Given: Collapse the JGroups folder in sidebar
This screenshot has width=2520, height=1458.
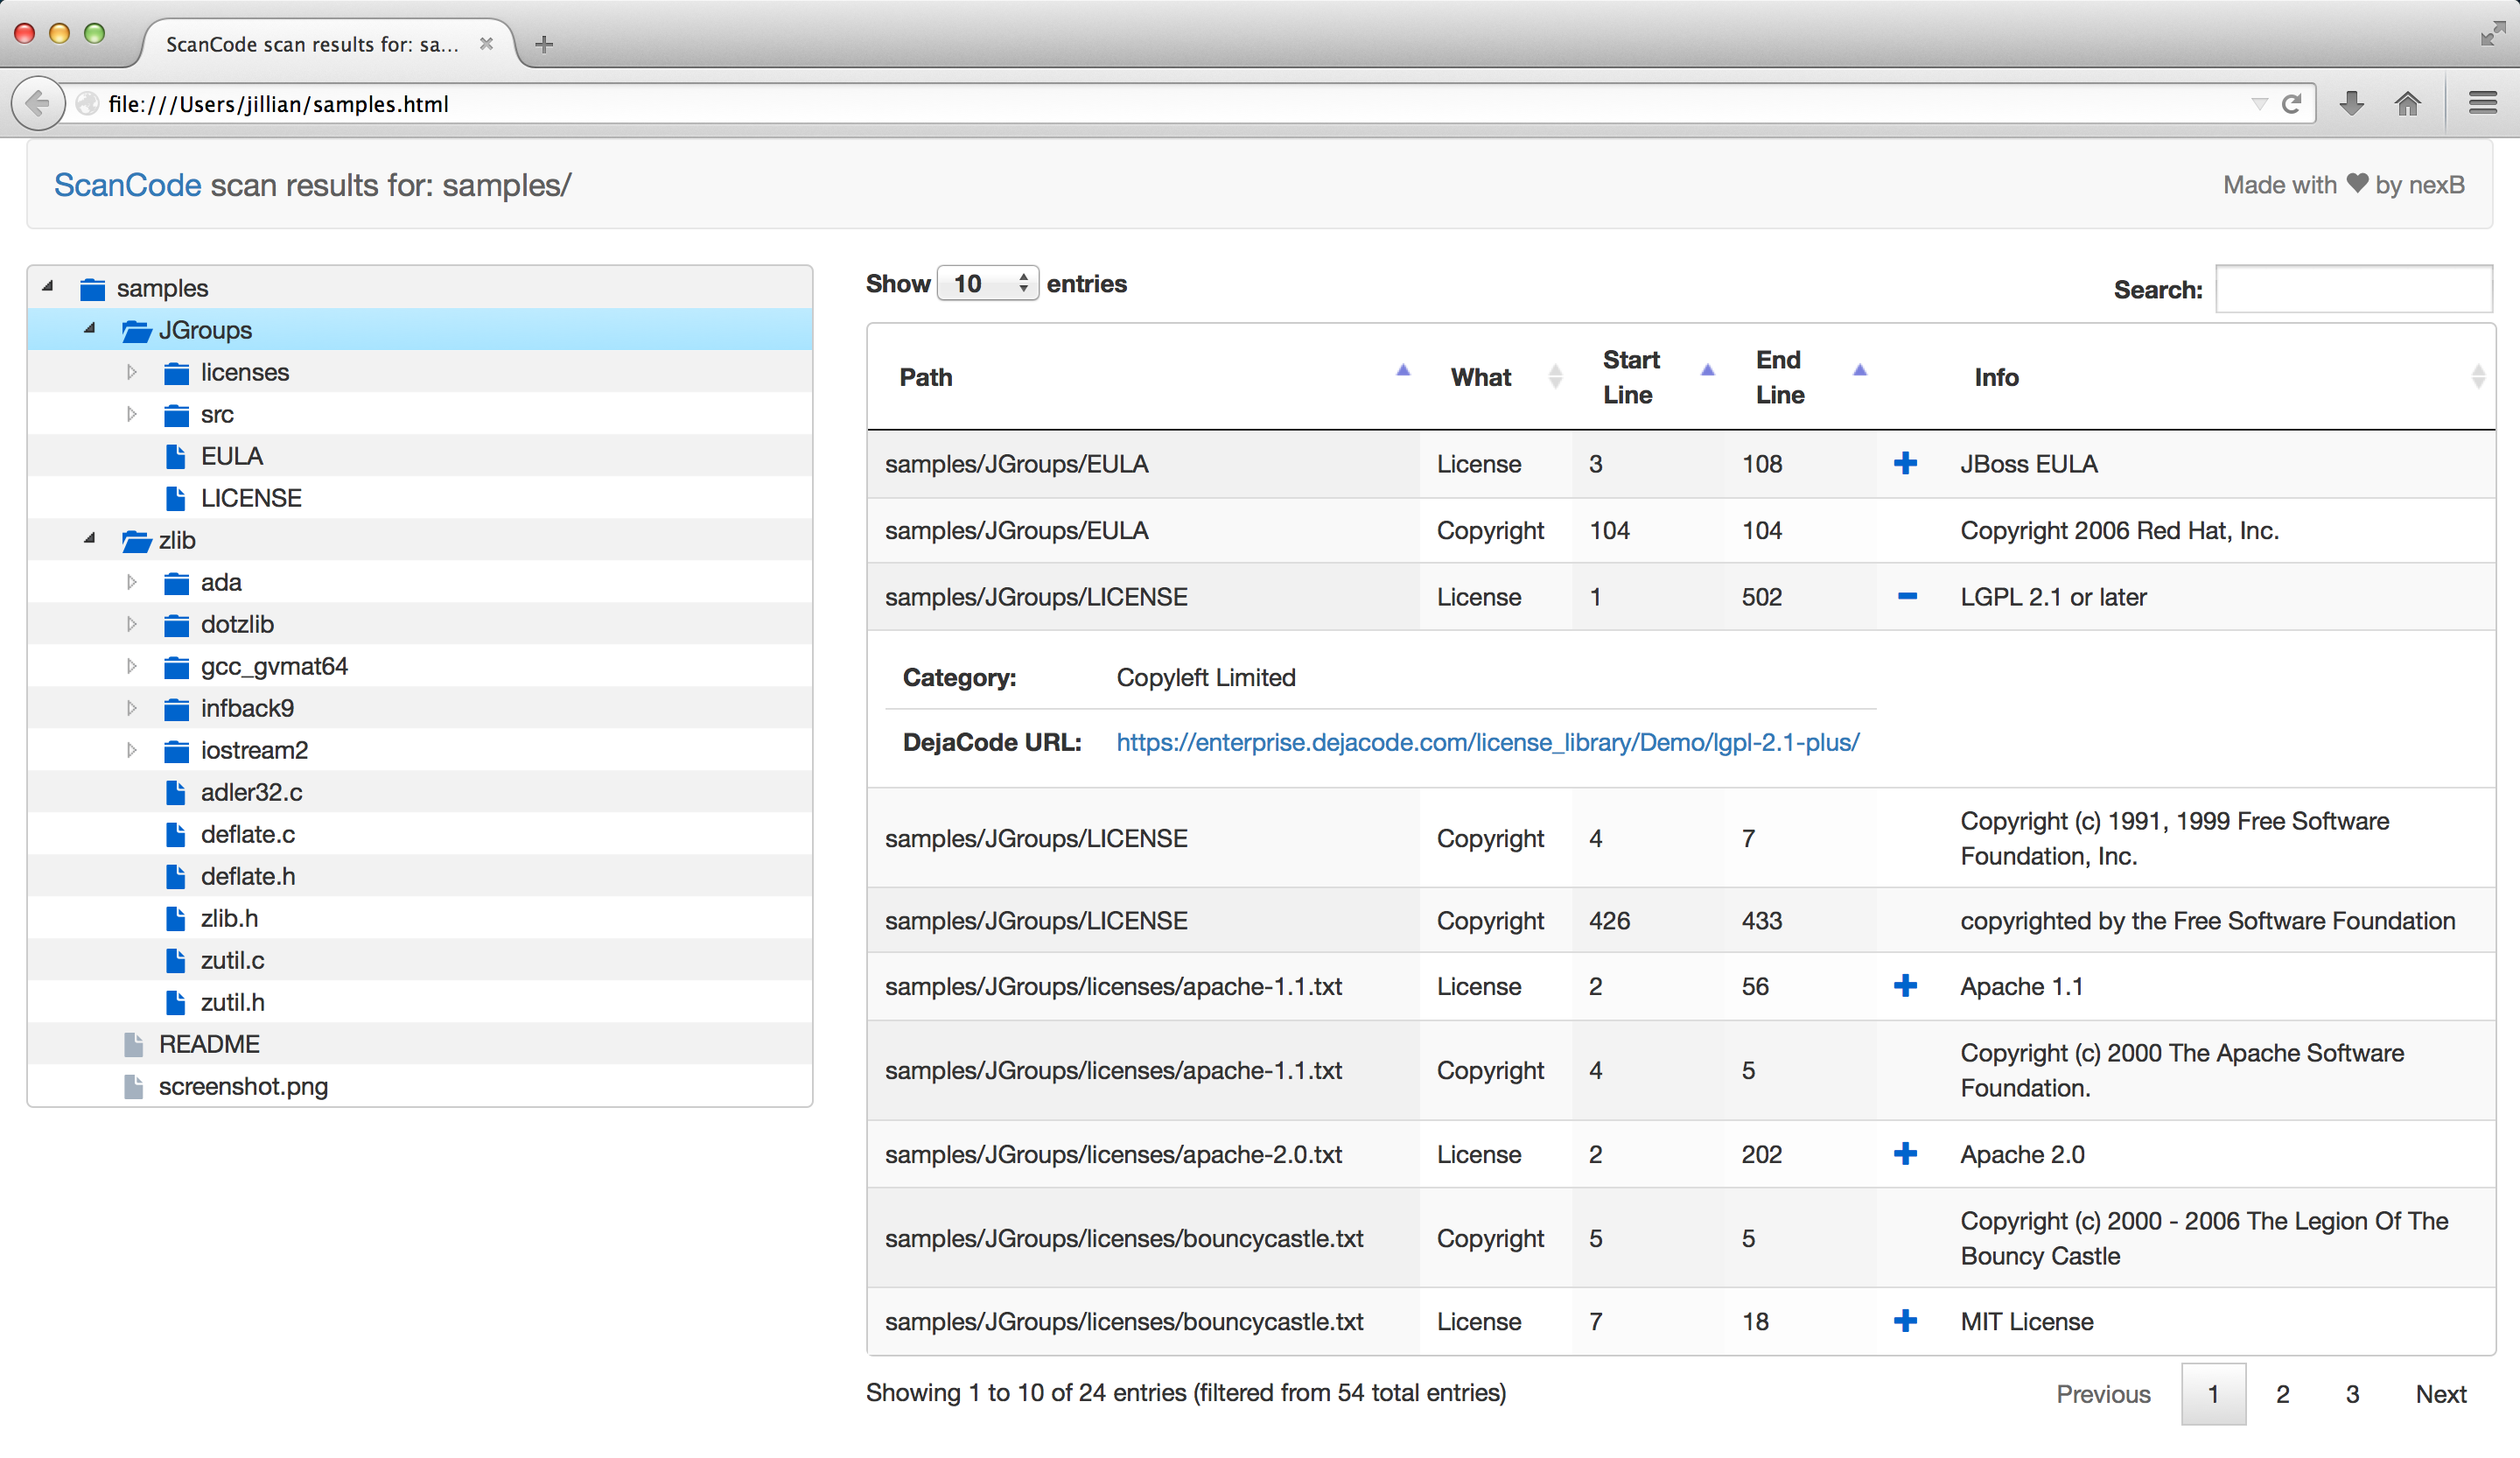Looking at the screenshot, I should click(95, 328).
